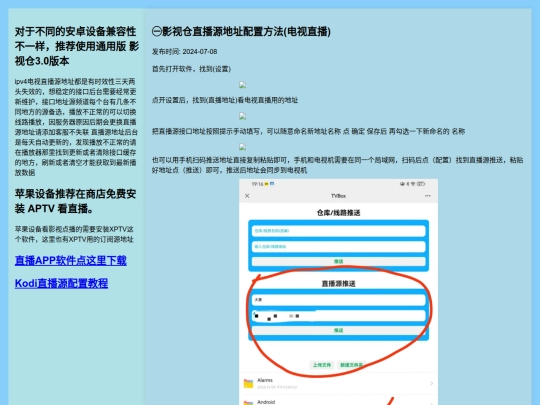Click the 上传文件 button in the screenshot
Image resolution: width=540 pixels, height=405 pixels.
tap(322, 365)
